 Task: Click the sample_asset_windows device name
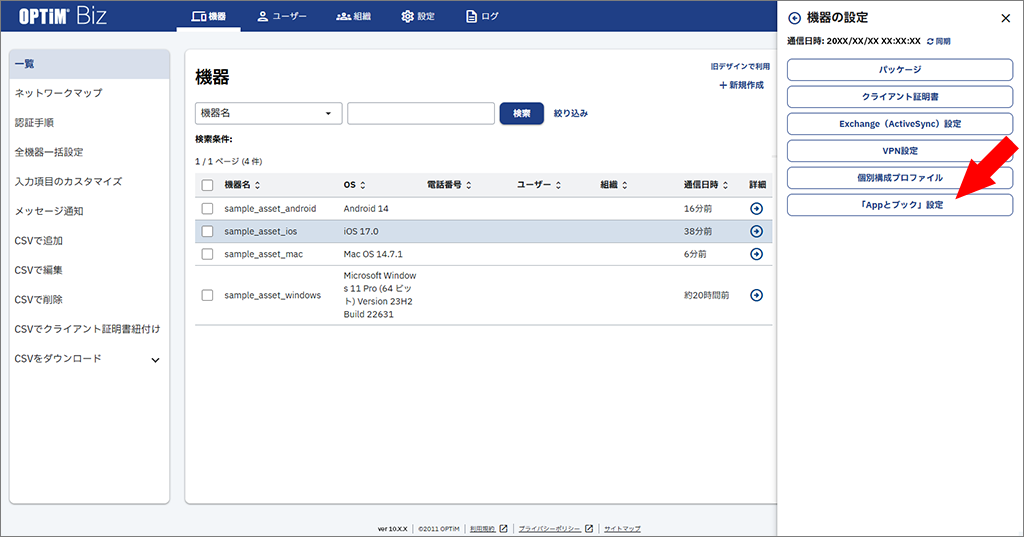point(272,295)
